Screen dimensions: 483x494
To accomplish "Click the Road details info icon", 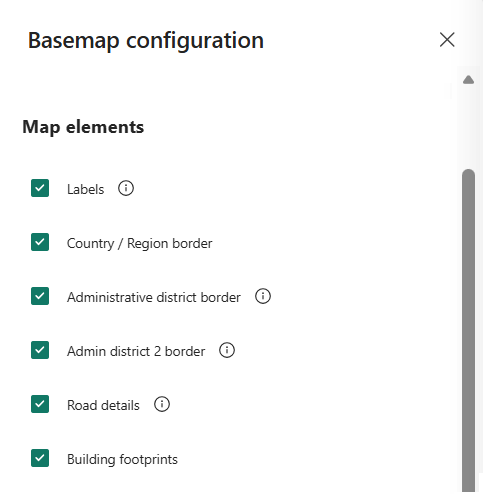I will click(x=162, y=404).
